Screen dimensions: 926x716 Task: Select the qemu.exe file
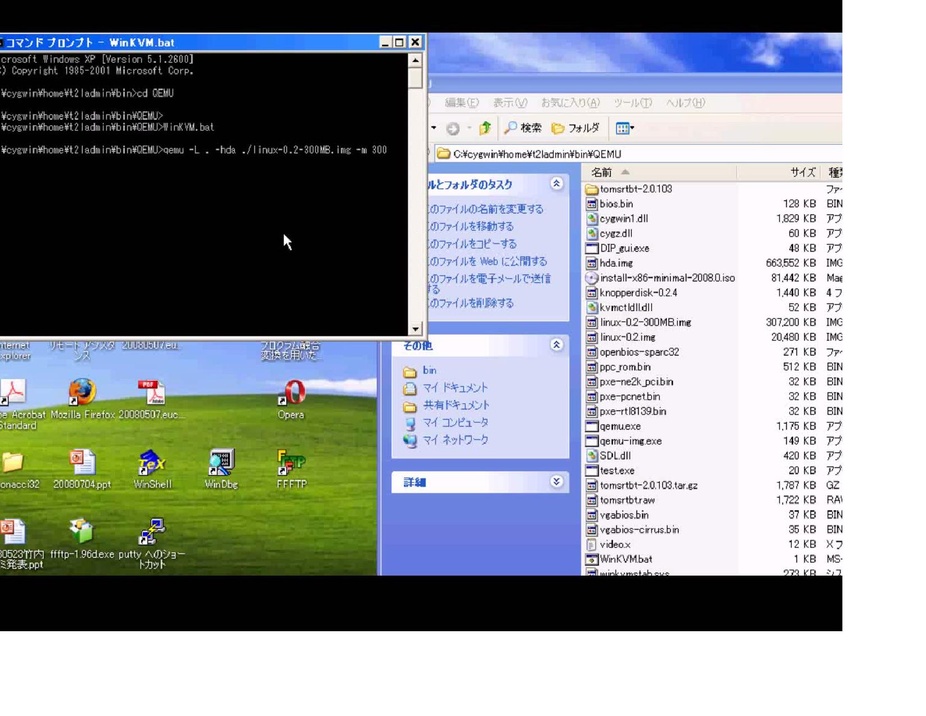pyautogui.click(x=620, y=426)
